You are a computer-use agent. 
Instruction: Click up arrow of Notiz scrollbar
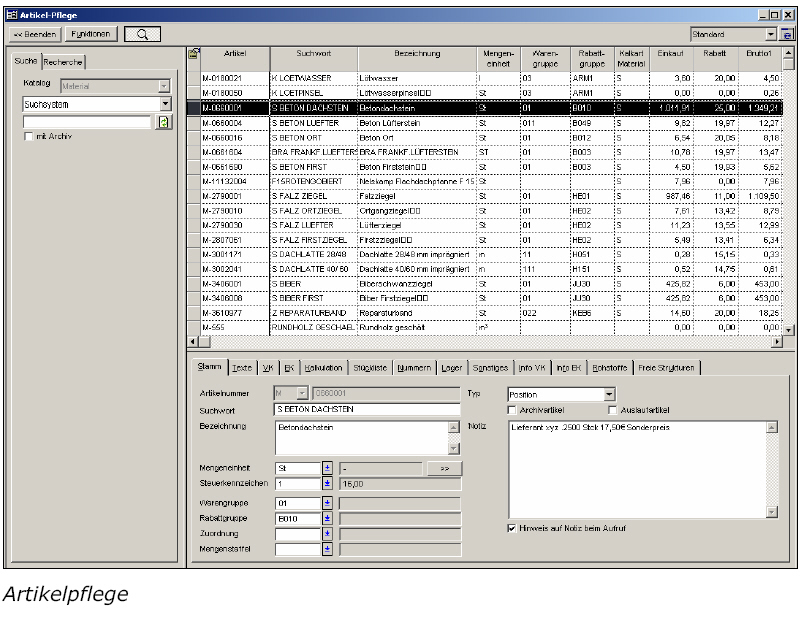coord(771,427)
